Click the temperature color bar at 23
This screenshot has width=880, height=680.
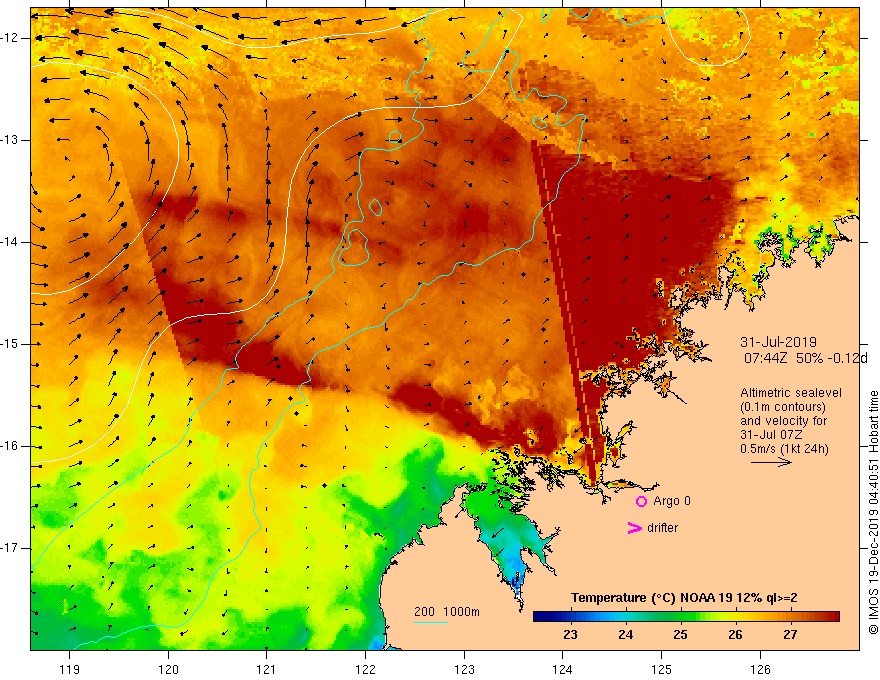571,617
